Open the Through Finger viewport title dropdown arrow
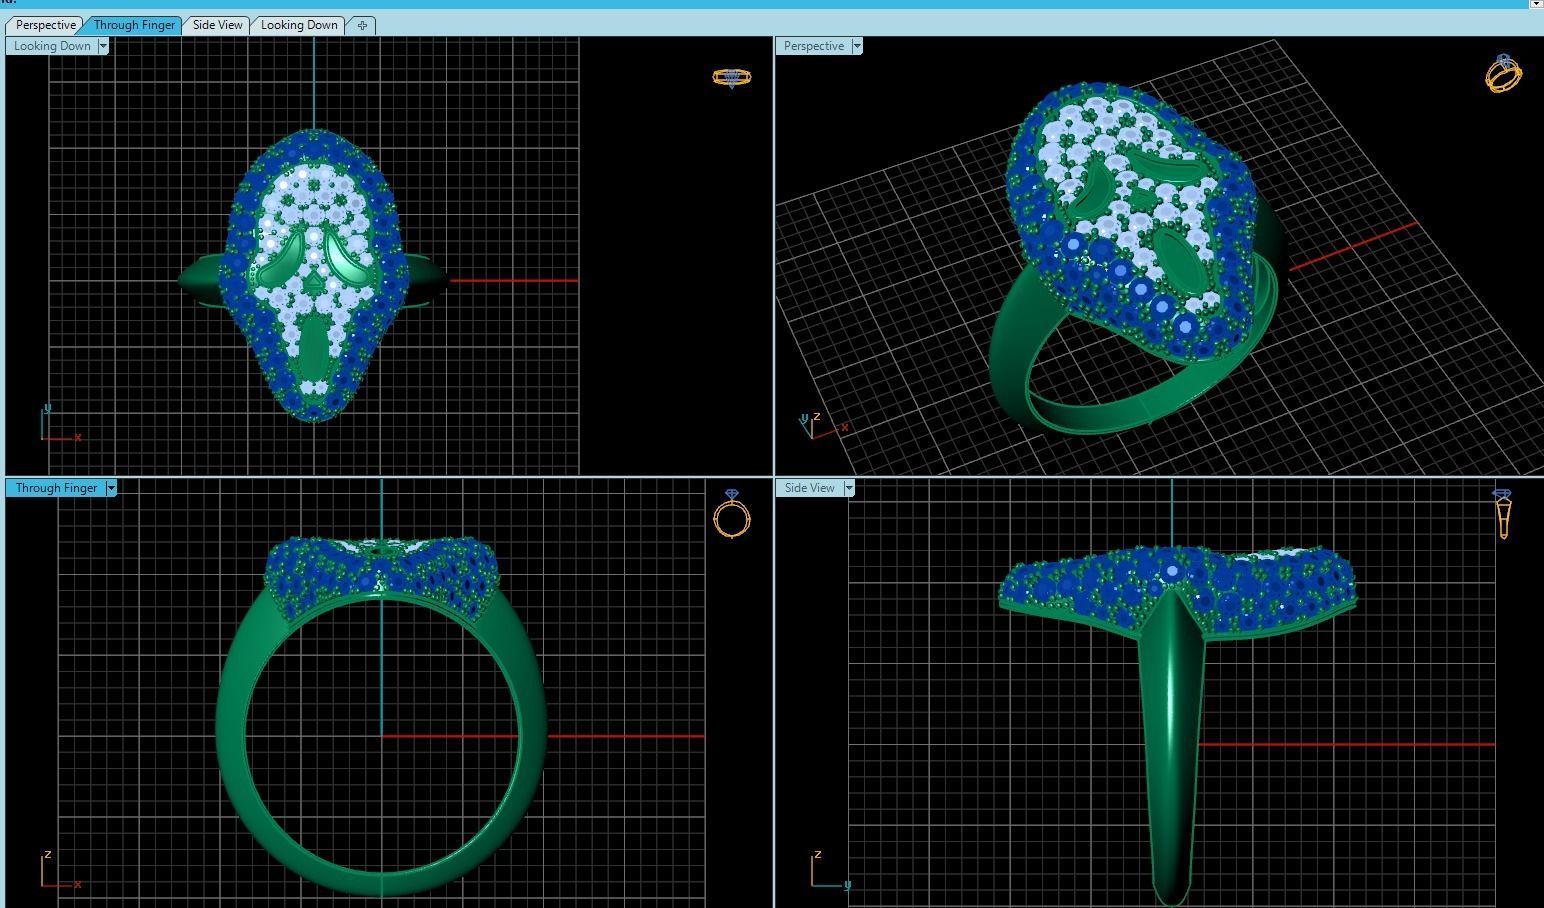 tap(111, 488)
